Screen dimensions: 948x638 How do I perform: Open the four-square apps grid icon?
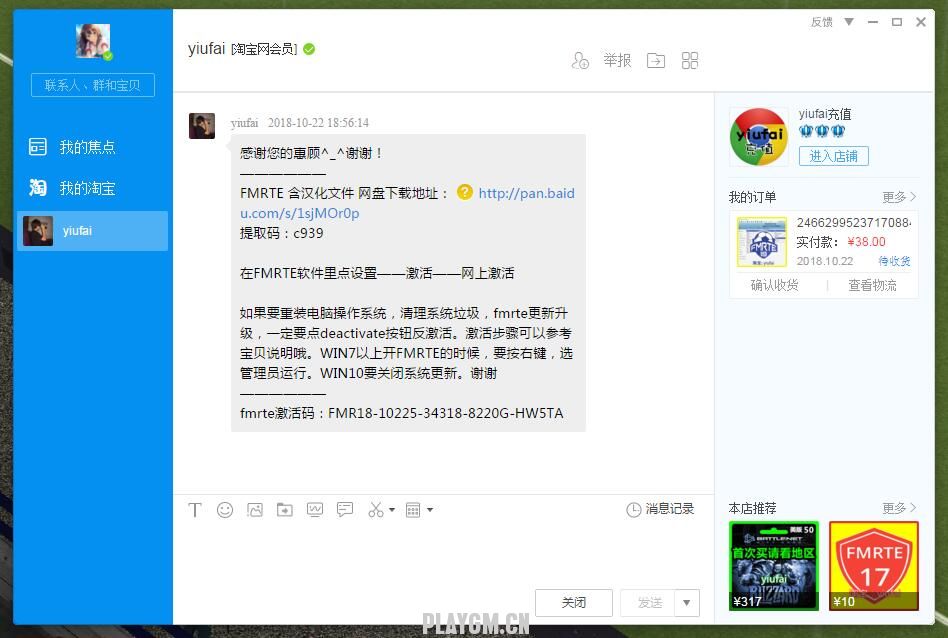click(690, 60)
